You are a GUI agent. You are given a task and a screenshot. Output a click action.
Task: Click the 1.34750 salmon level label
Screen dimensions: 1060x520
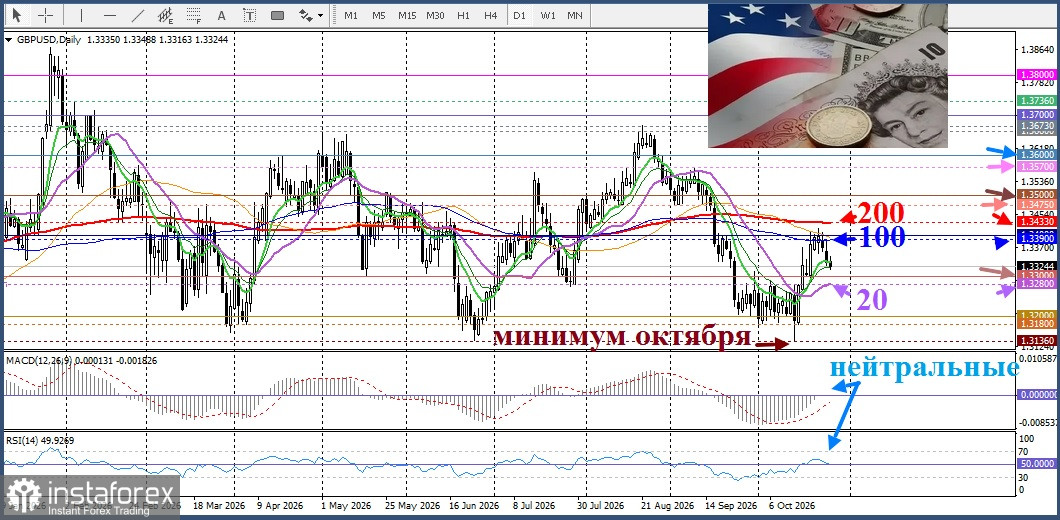pos(1036,204)
